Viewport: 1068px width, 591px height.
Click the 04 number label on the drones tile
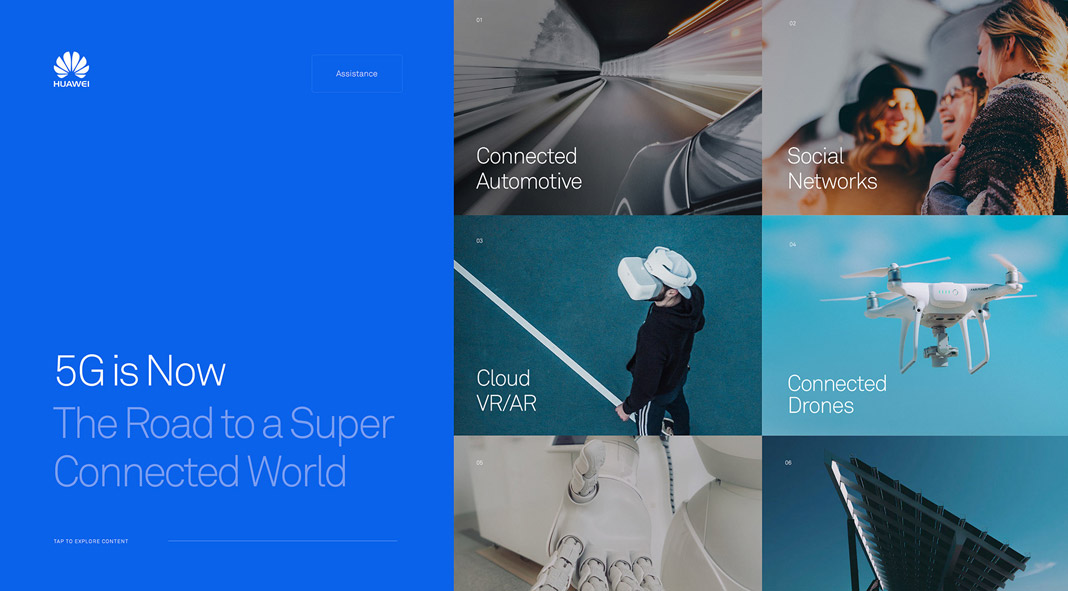click(x=792, y=244)
